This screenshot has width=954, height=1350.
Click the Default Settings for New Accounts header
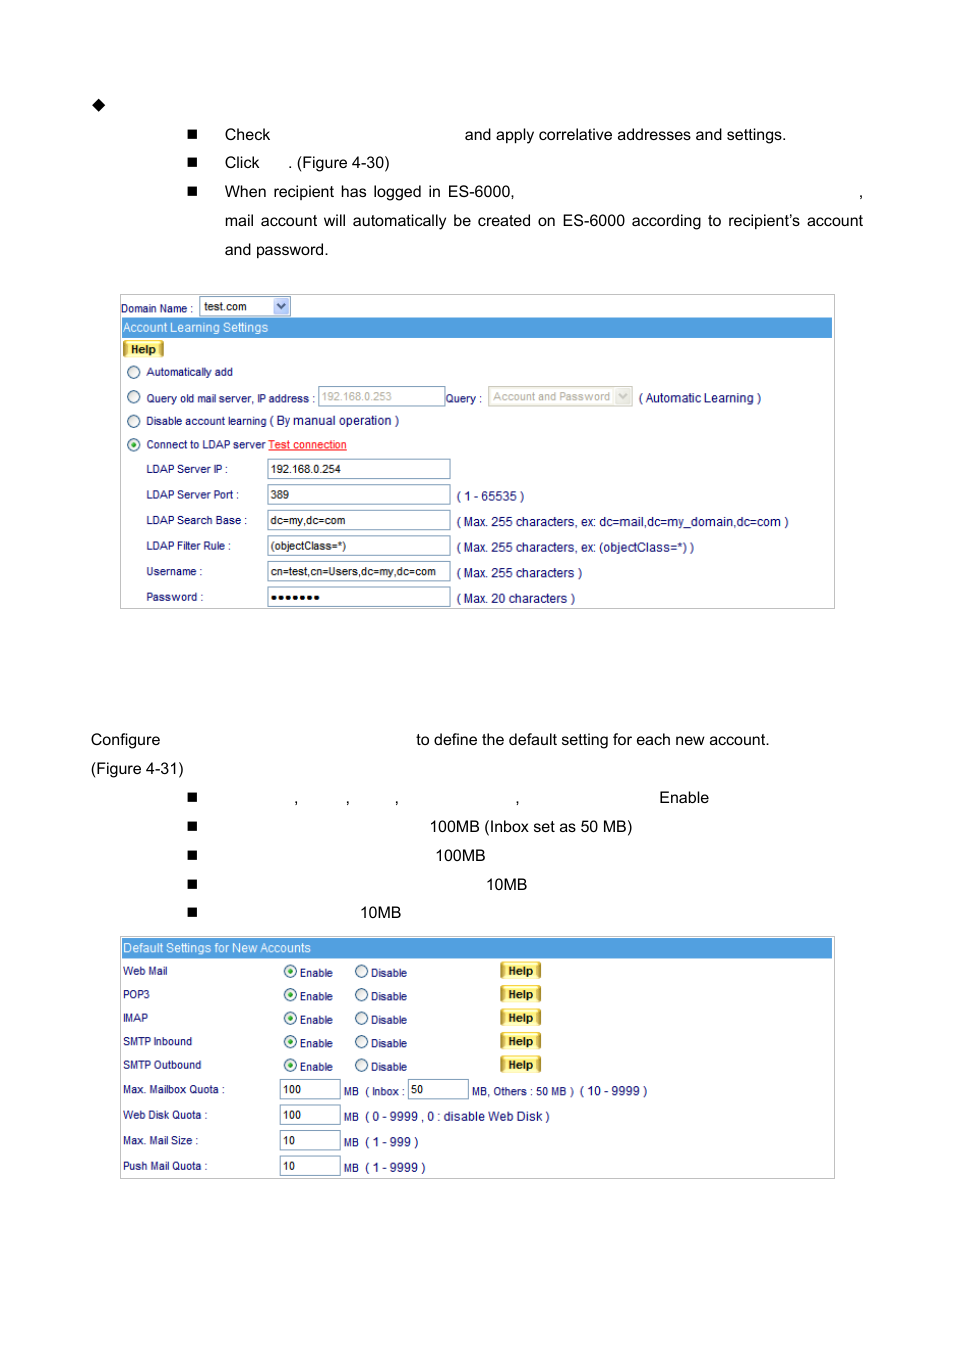tap(477, 948)
